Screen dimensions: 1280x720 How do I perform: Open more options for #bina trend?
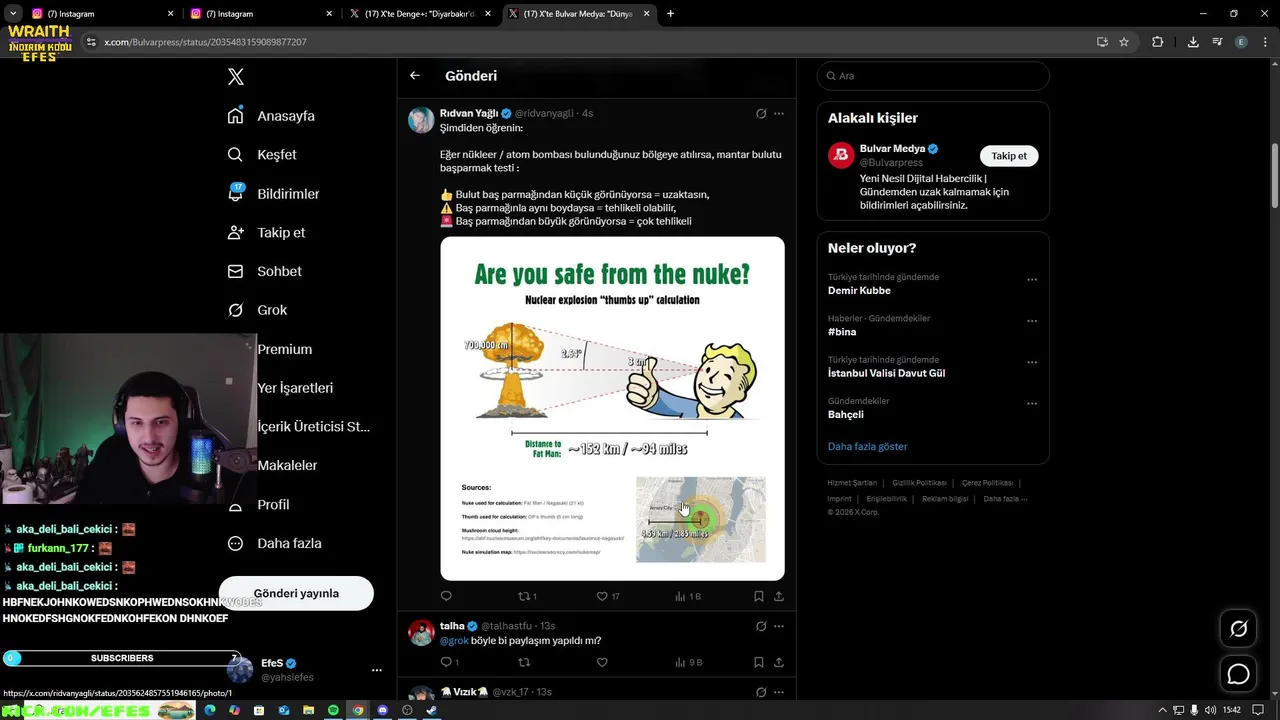pyautogui.click(x=1032, y=321)
